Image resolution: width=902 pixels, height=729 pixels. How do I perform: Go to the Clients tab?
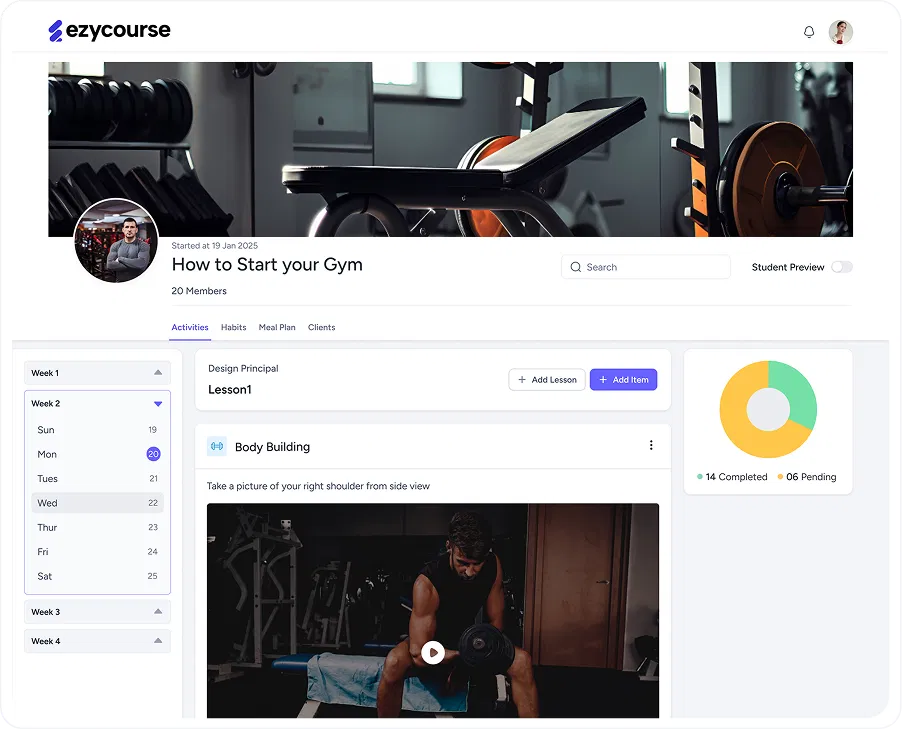321,327
